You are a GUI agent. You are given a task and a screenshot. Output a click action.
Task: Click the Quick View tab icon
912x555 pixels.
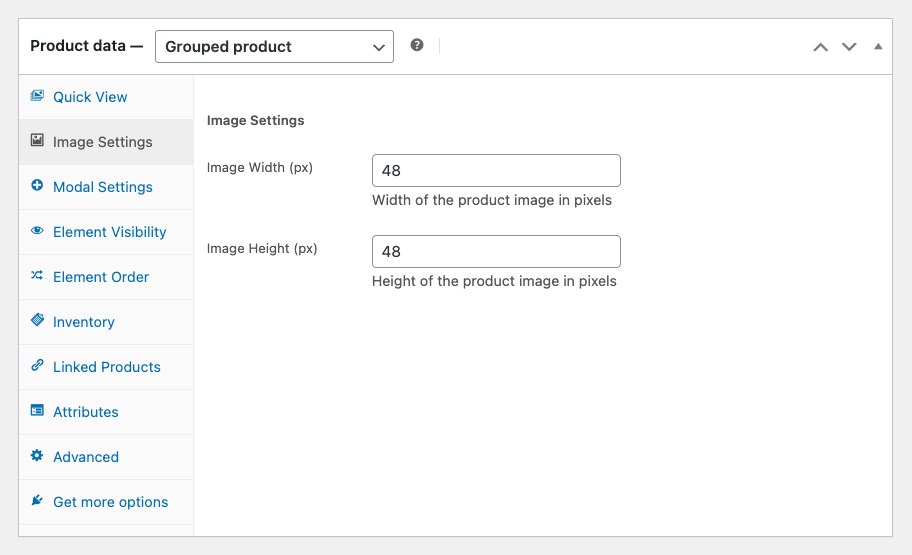point(37,96)
